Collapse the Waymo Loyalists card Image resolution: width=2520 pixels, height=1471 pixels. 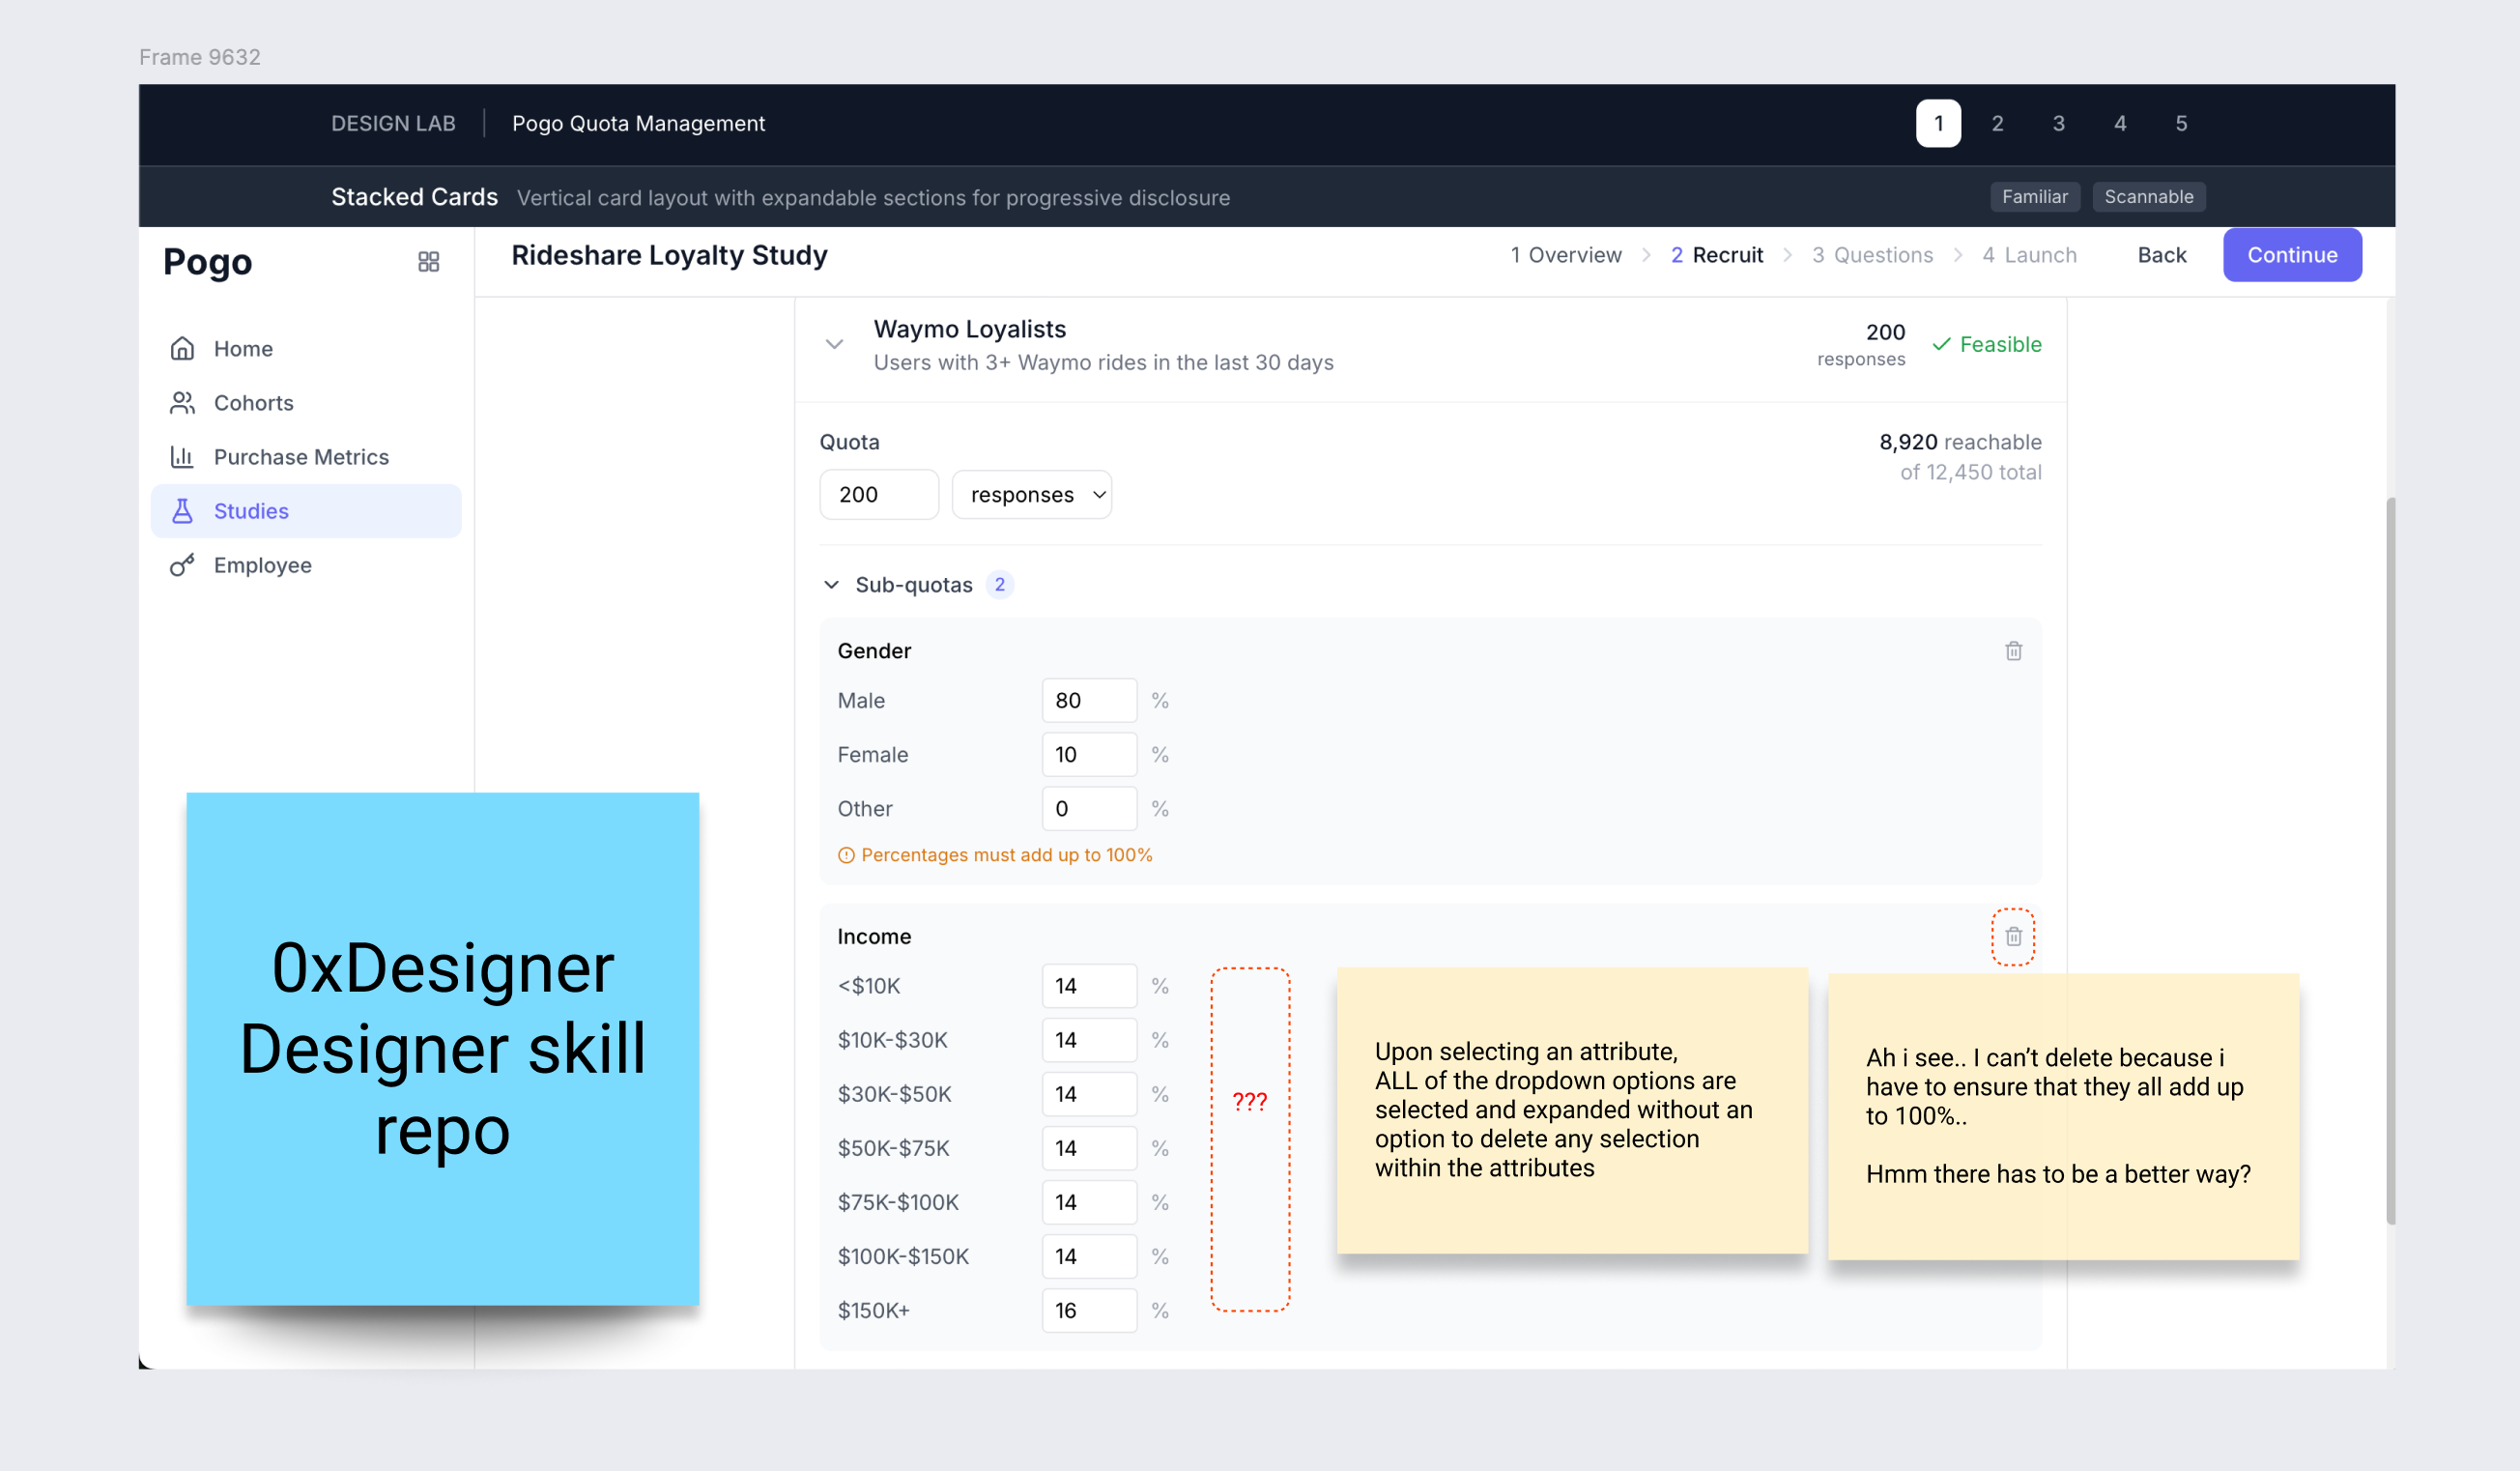point(834,344)
